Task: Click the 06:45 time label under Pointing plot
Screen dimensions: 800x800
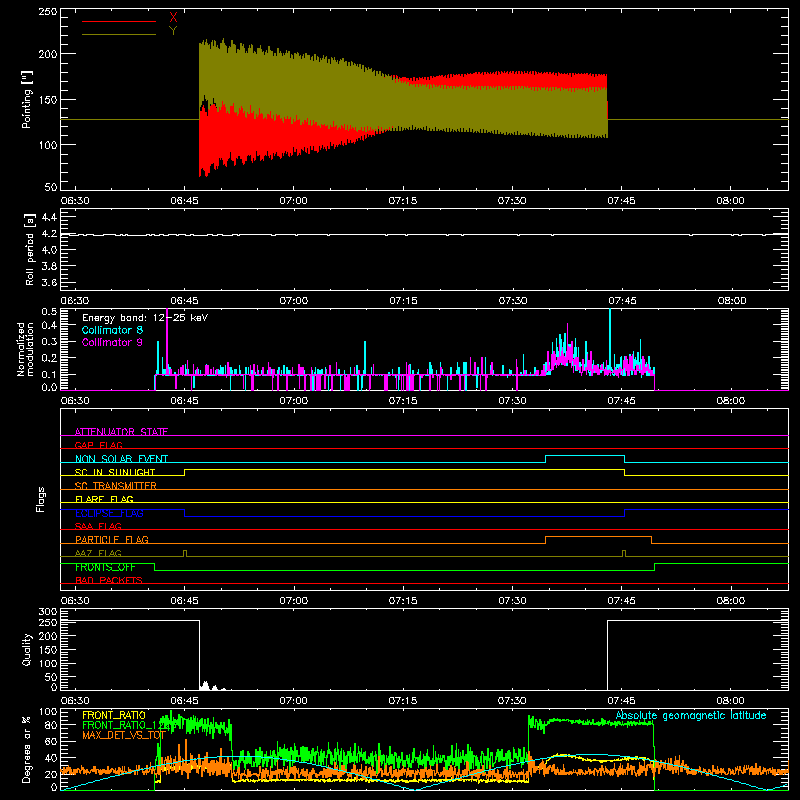Action: 184,201
